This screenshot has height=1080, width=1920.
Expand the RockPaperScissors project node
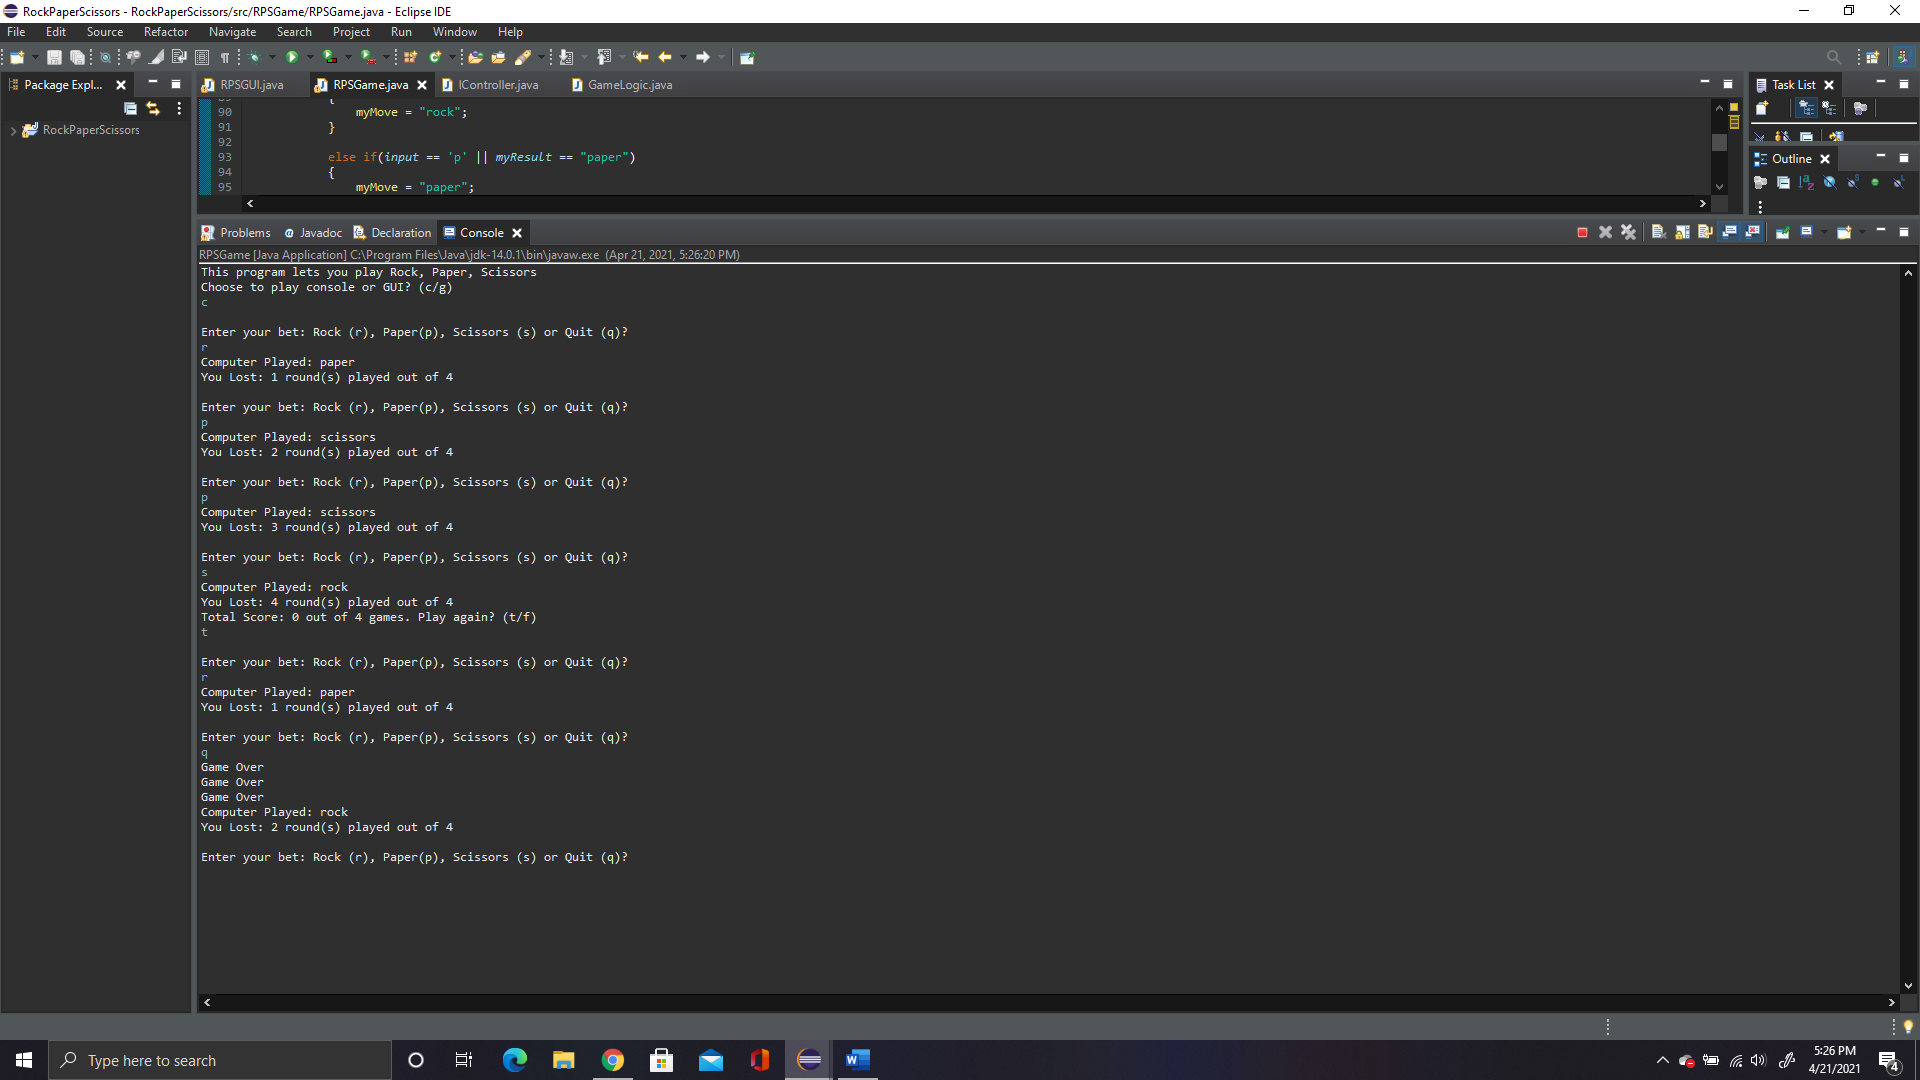pyautogui.click(x=14, y=130)
